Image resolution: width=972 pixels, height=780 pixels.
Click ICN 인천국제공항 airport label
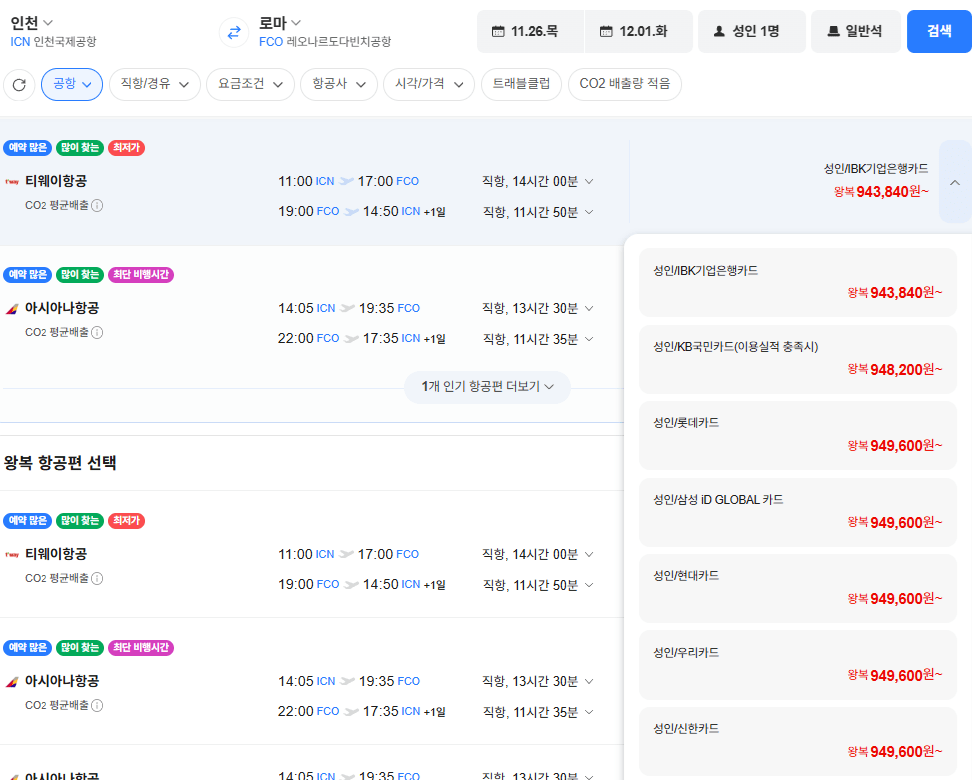53,42
